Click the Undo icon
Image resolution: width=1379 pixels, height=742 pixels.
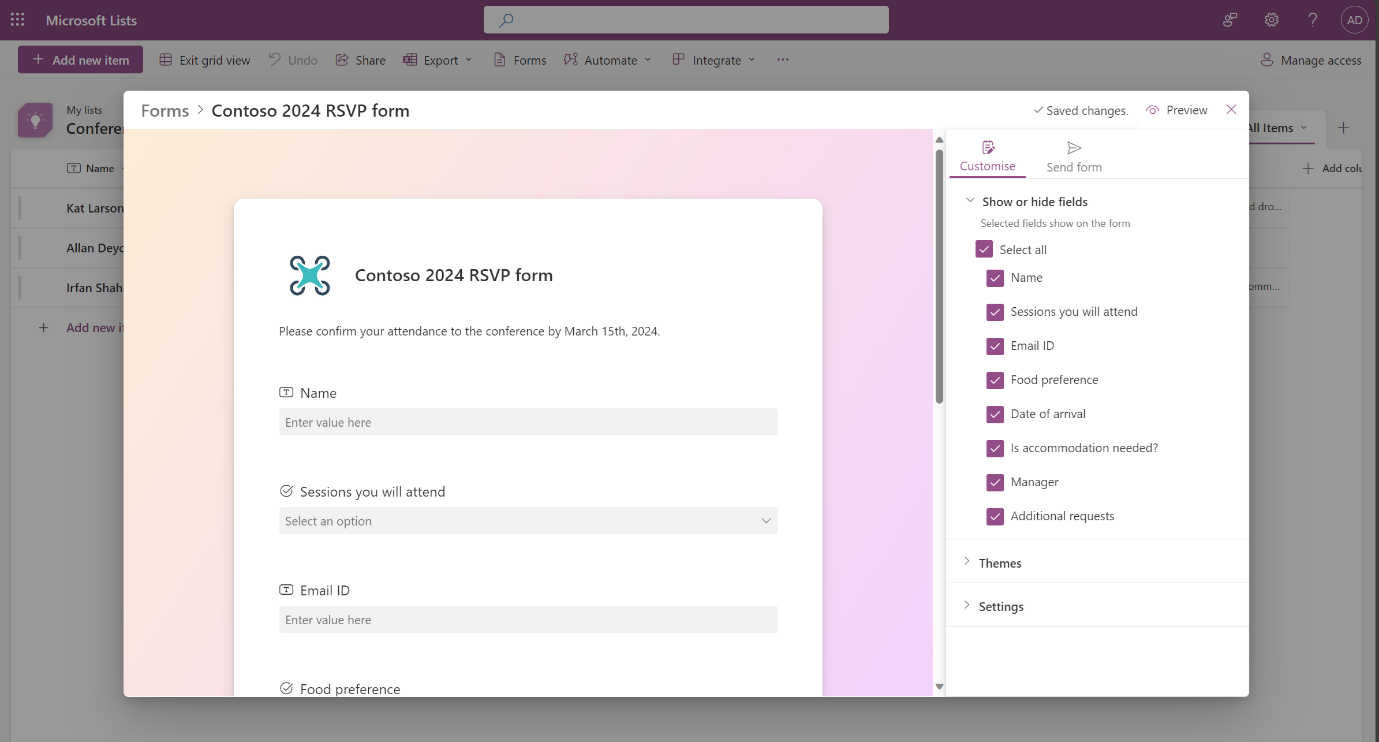274,60
